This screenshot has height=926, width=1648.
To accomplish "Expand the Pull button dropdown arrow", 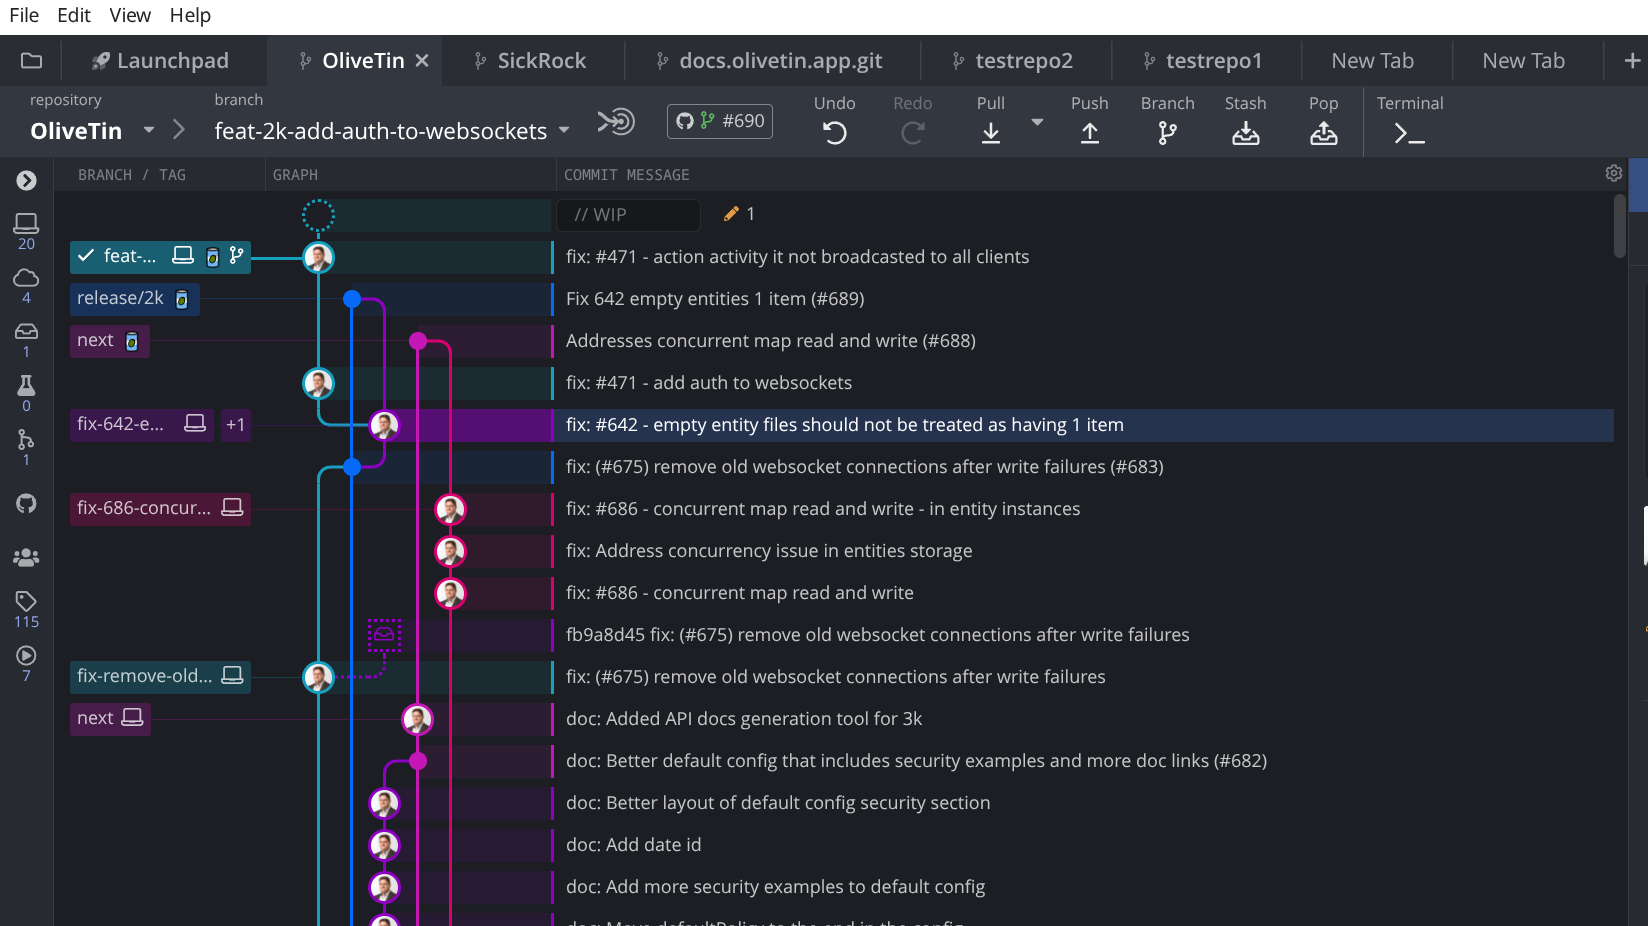I will (1037, 123).
